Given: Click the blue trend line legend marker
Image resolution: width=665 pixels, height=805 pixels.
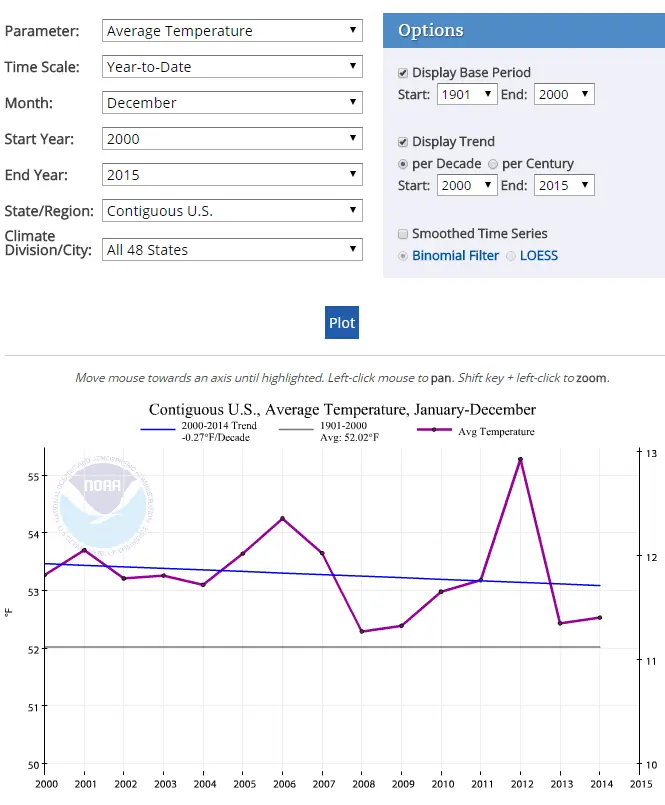Looking at the screenshot, I should [x=158, y=431].
